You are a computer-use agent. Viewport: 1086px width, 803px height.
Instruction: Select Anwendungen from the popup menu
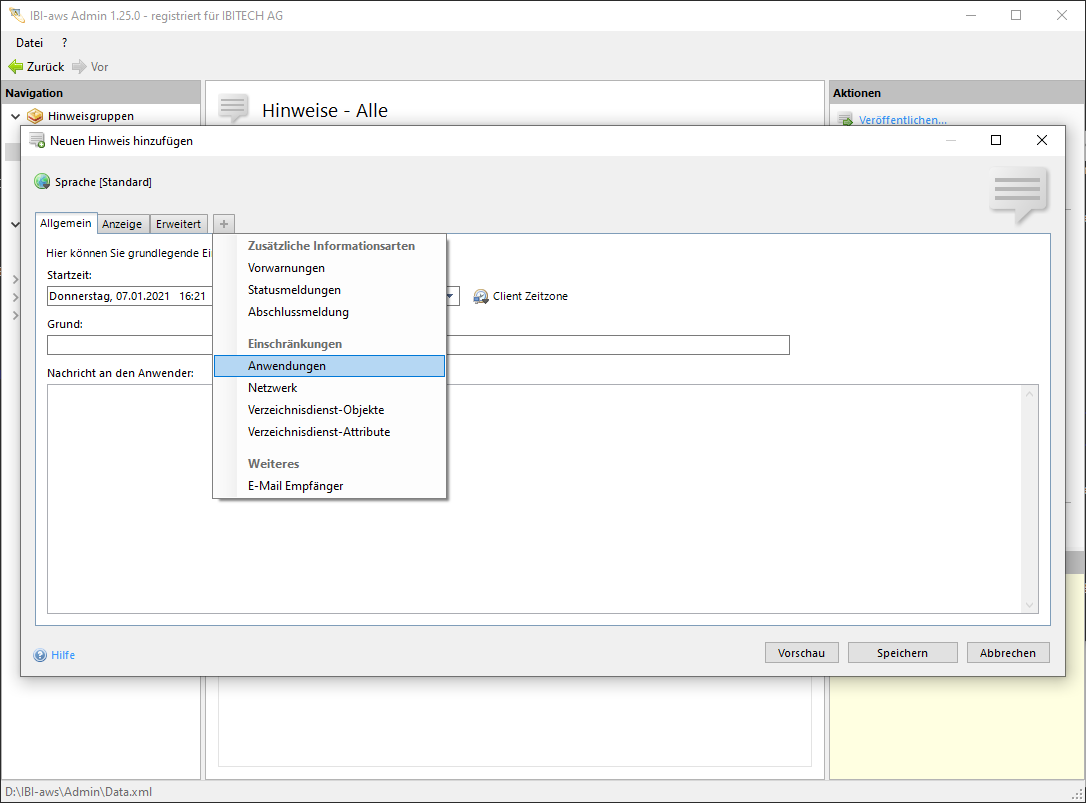[x=287, y=366]
